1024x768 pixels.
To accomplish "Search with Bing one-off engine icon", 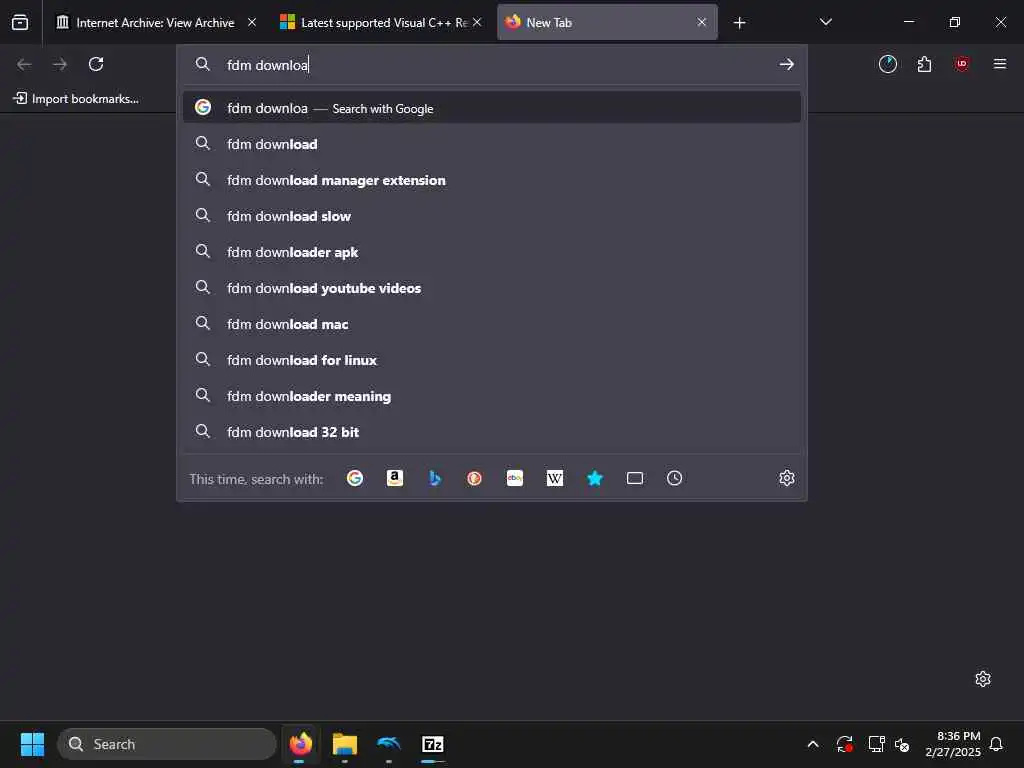I will [x=435, y=478].
